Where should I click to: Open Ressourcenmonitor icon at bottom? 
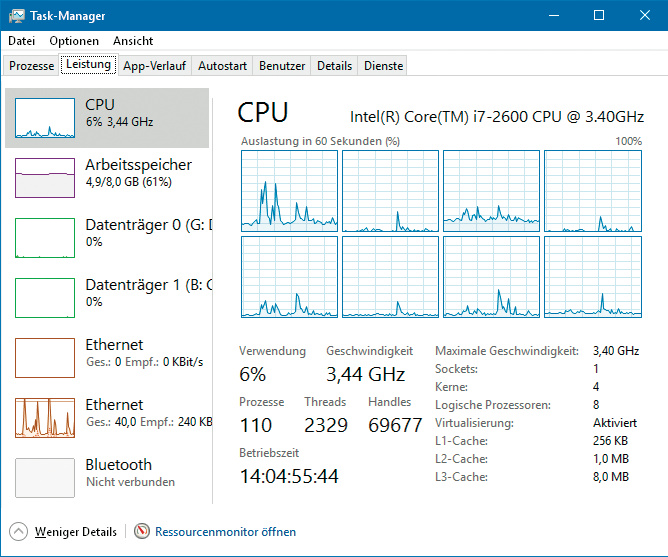point(142,532)
